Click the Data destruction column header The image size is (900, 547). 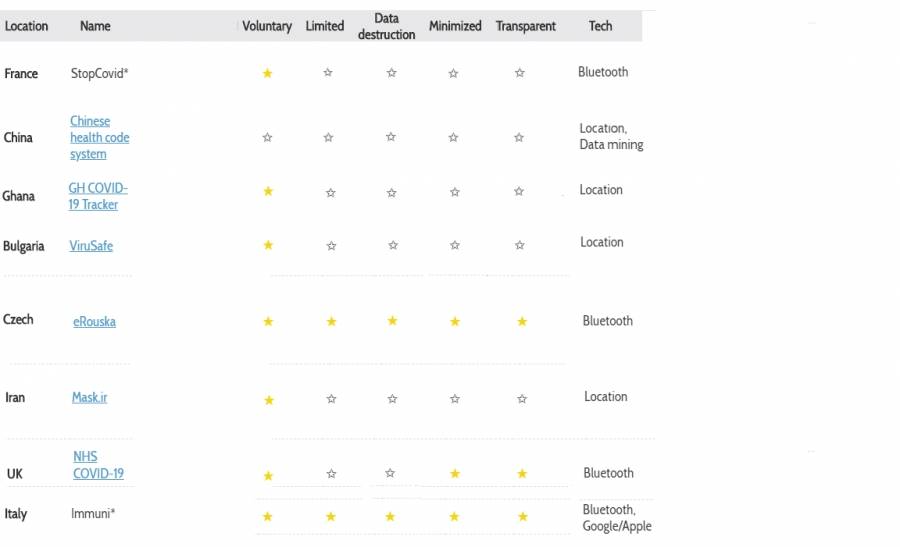(x=387, y=26)
